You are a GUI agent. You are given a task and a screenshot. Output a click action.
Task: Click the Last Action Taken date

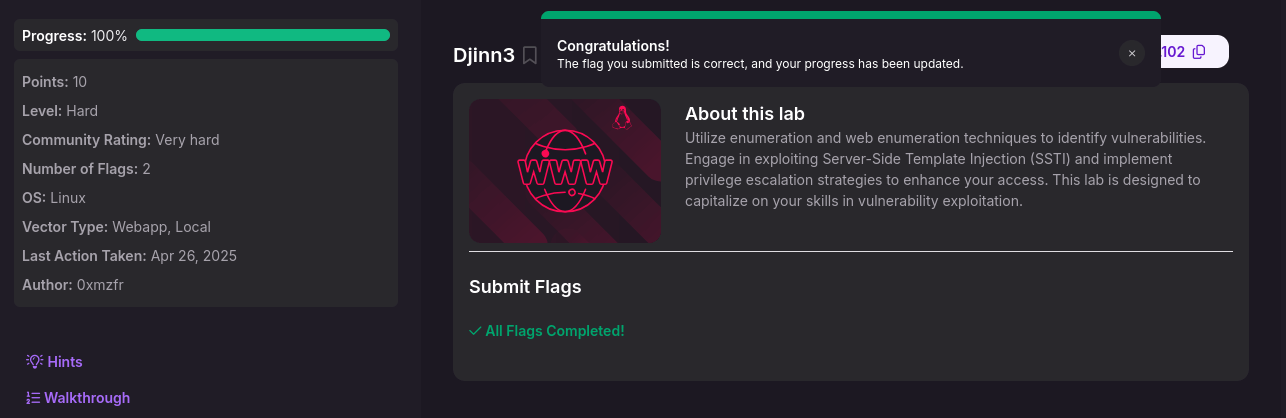point(194,256)
